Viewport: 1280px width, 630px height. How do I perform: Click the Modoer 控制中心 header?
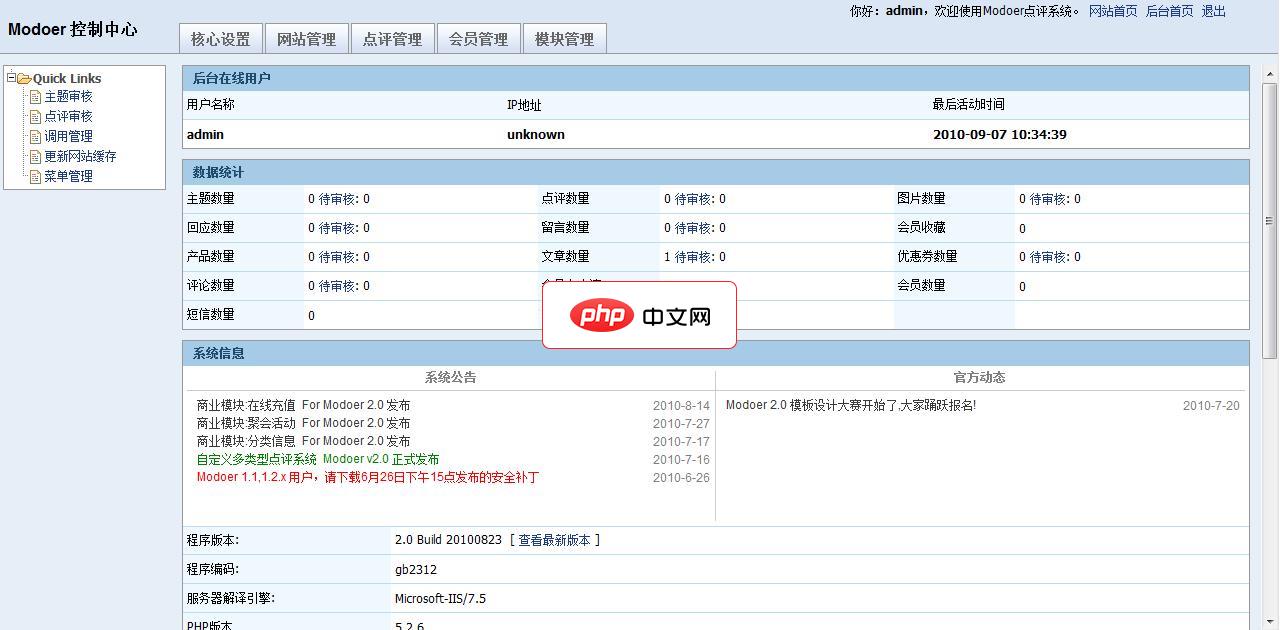tap(73, 30)
